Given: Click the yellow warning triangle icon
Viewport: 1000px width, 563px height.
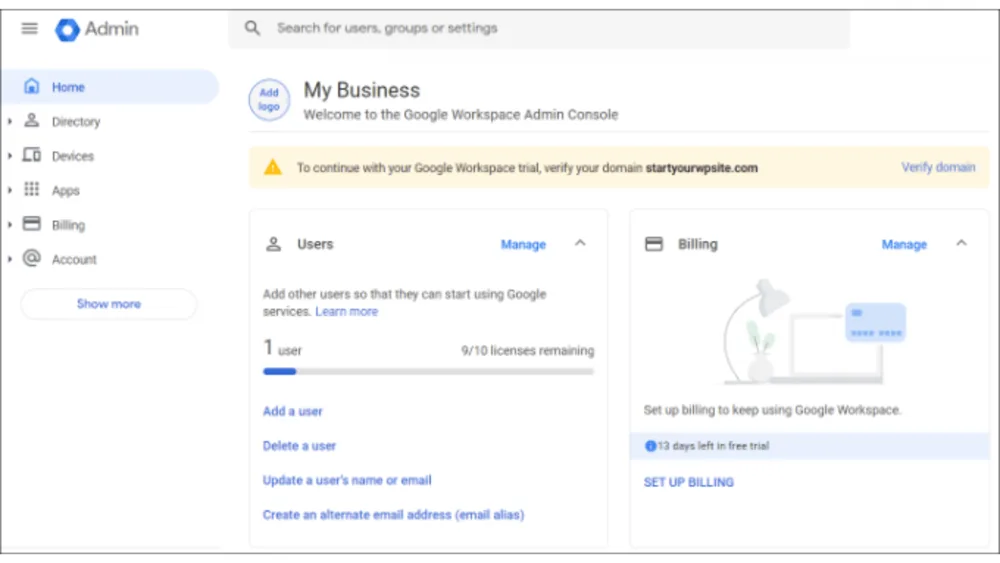Looking at the screenshot, I should [x=273, y=167].
